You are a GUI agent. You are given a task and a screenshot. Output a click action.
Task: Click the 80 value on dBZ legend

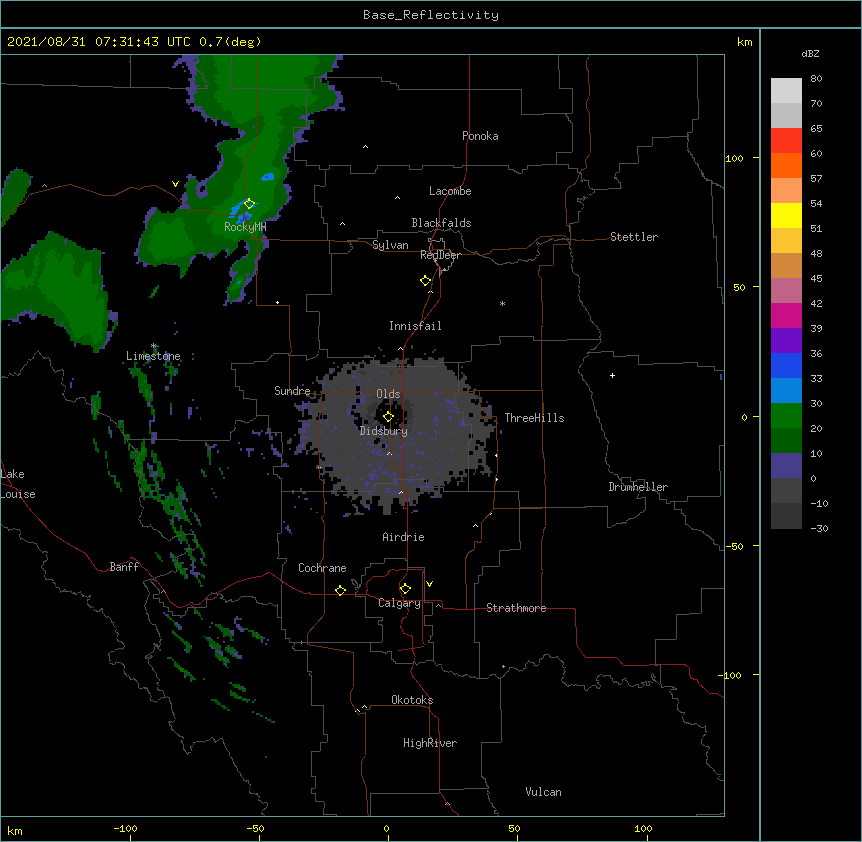[816, 79]
